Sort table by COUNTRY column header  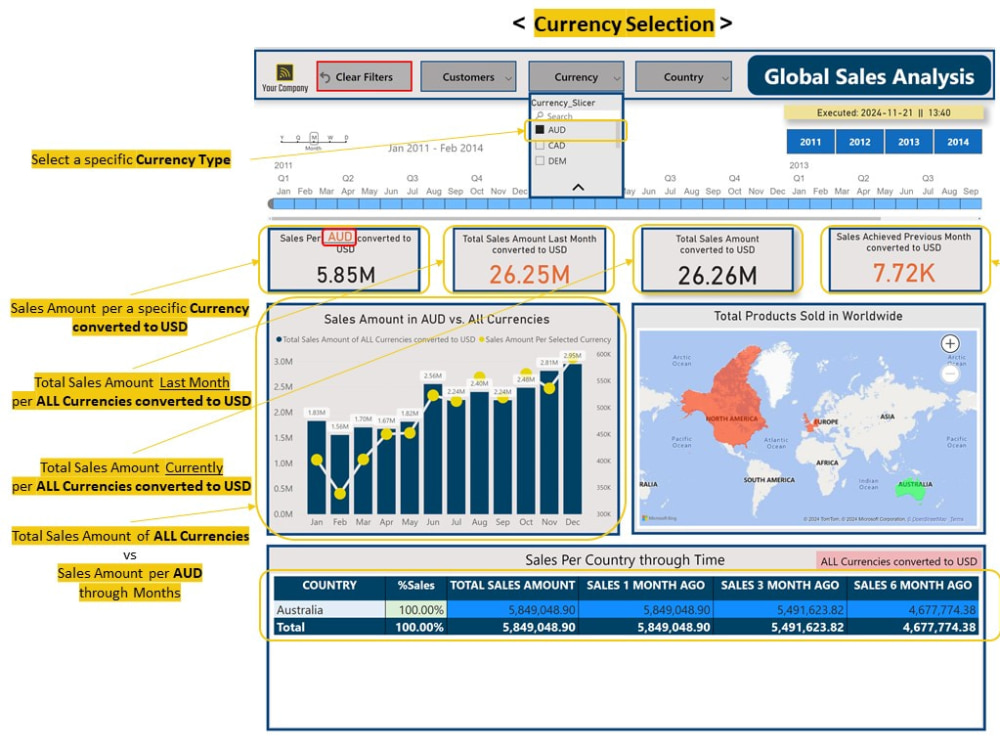click(329, 585)
